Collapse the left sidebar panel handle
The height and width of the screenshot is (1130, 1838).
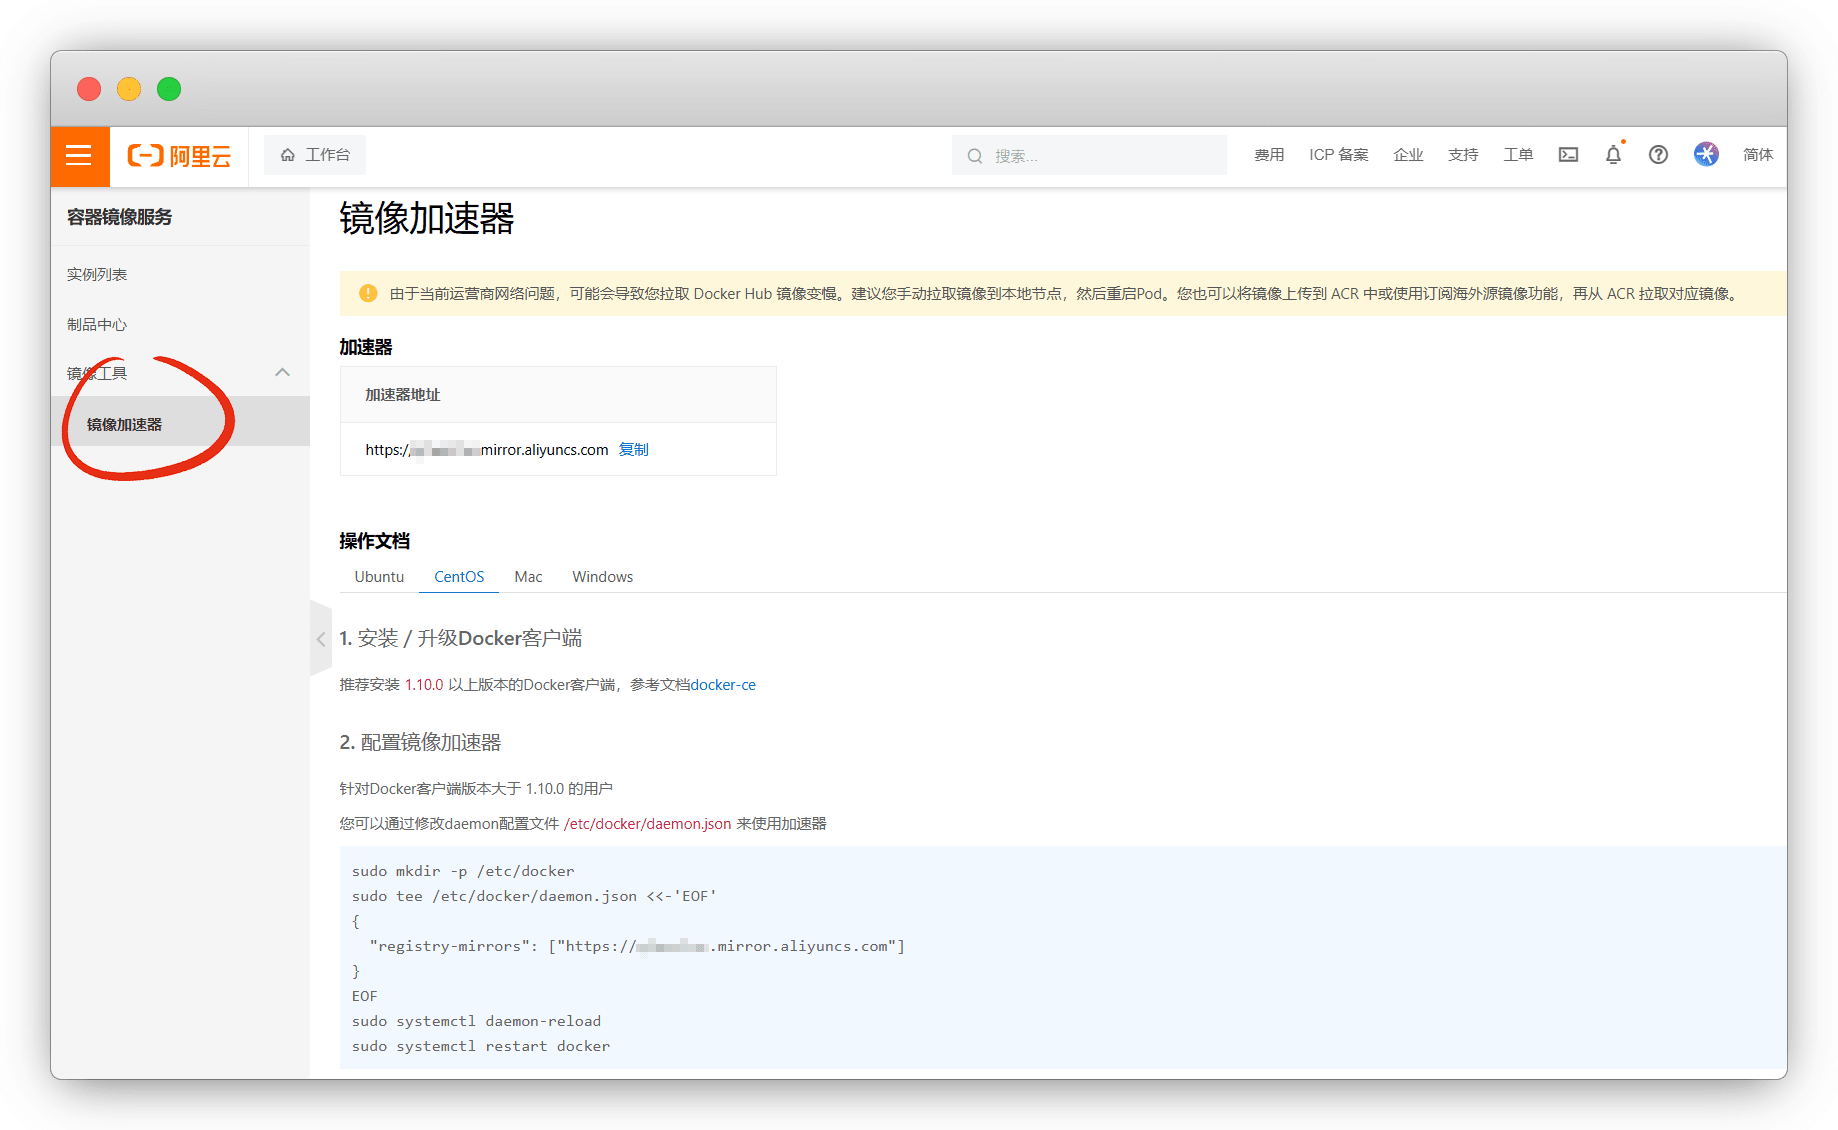321,639
